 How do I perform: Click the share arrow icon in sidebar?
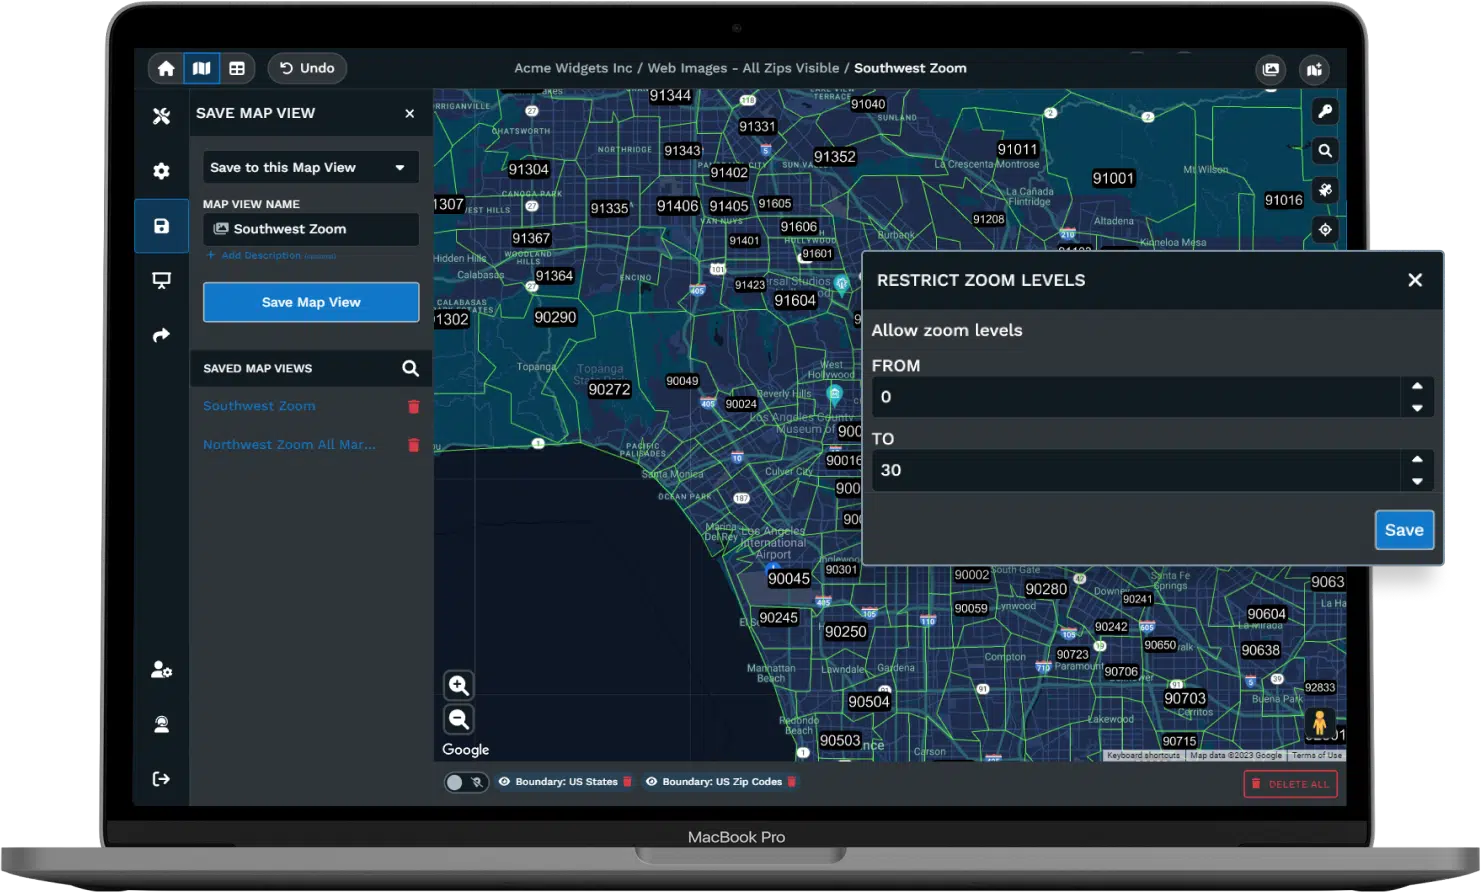coord(161,335)
